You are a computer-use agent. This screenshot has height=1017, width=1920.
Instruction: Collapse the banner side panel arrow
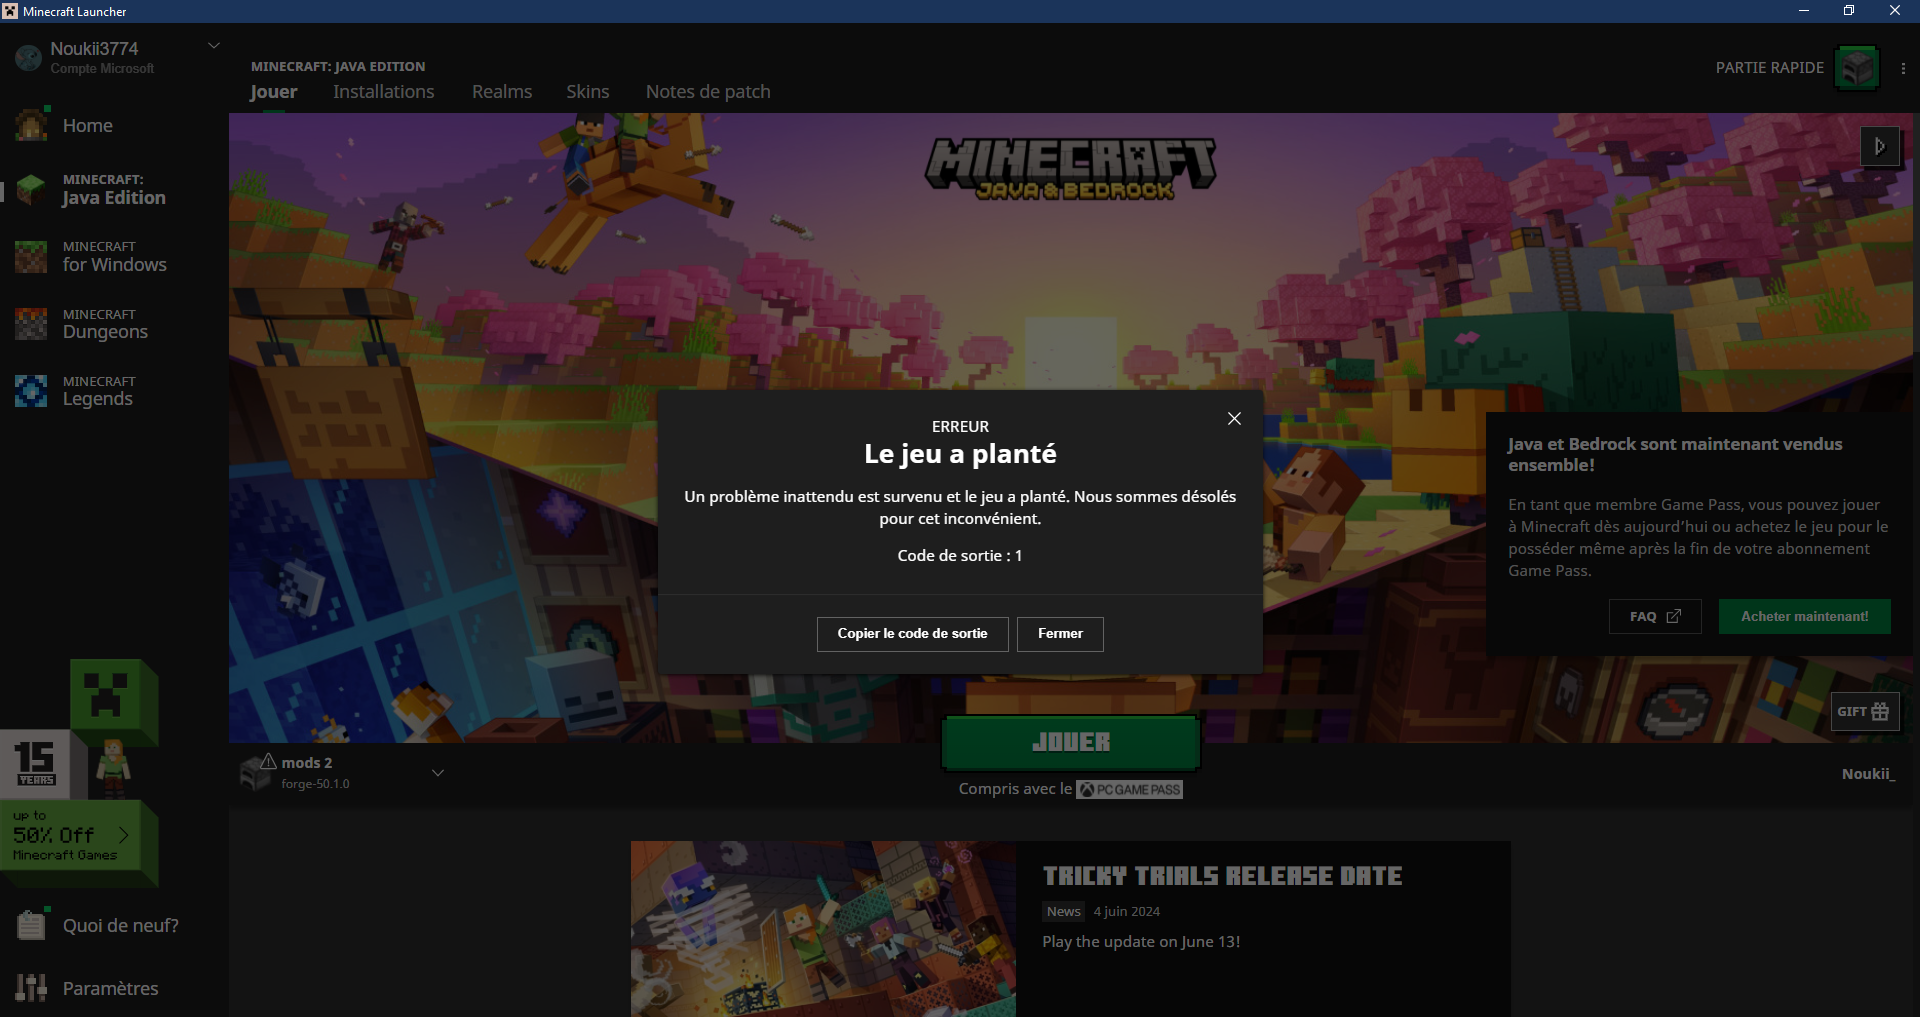1880,146
